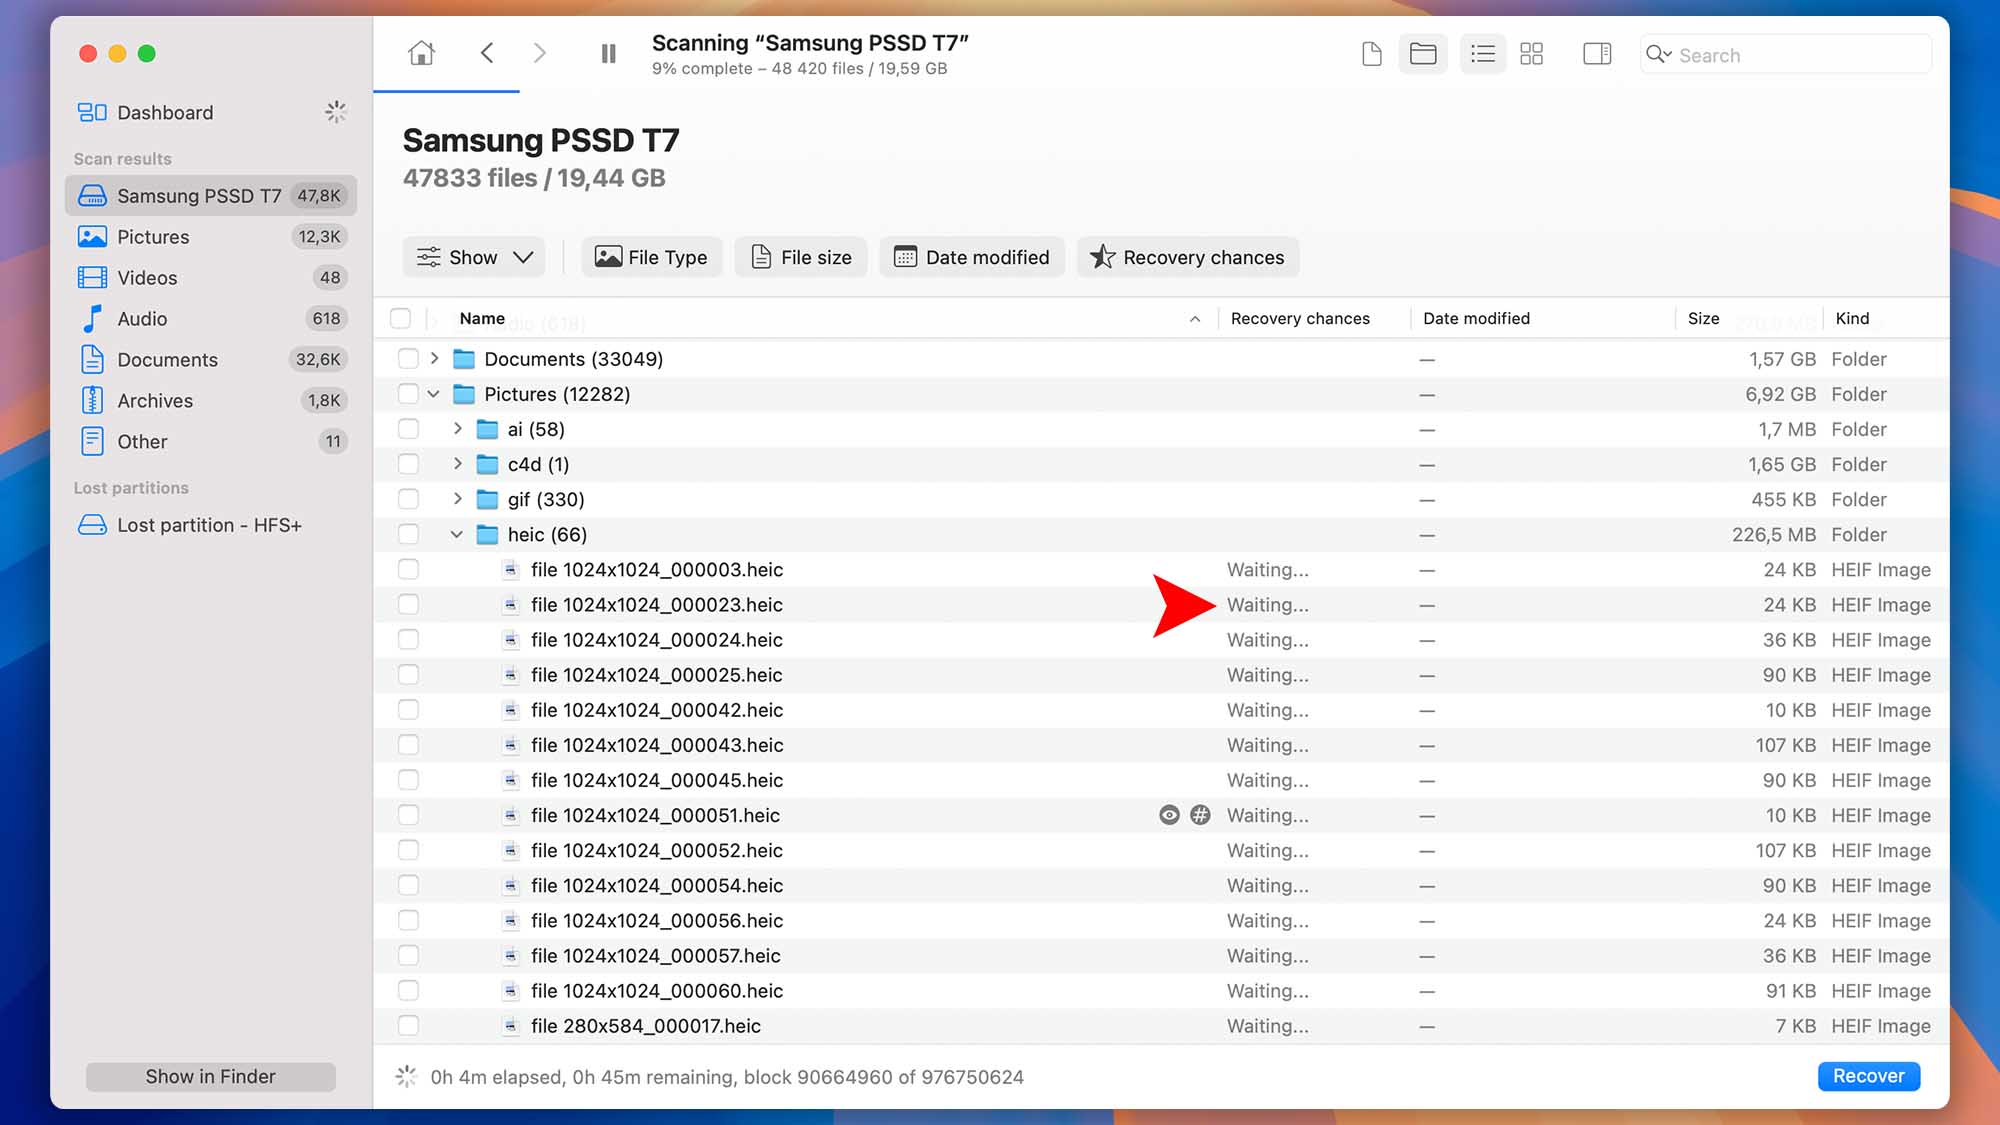Check file 1024x1024_000024.heic checkbox
Viewport: 2000px width, 1125px height.
point(408,640)
